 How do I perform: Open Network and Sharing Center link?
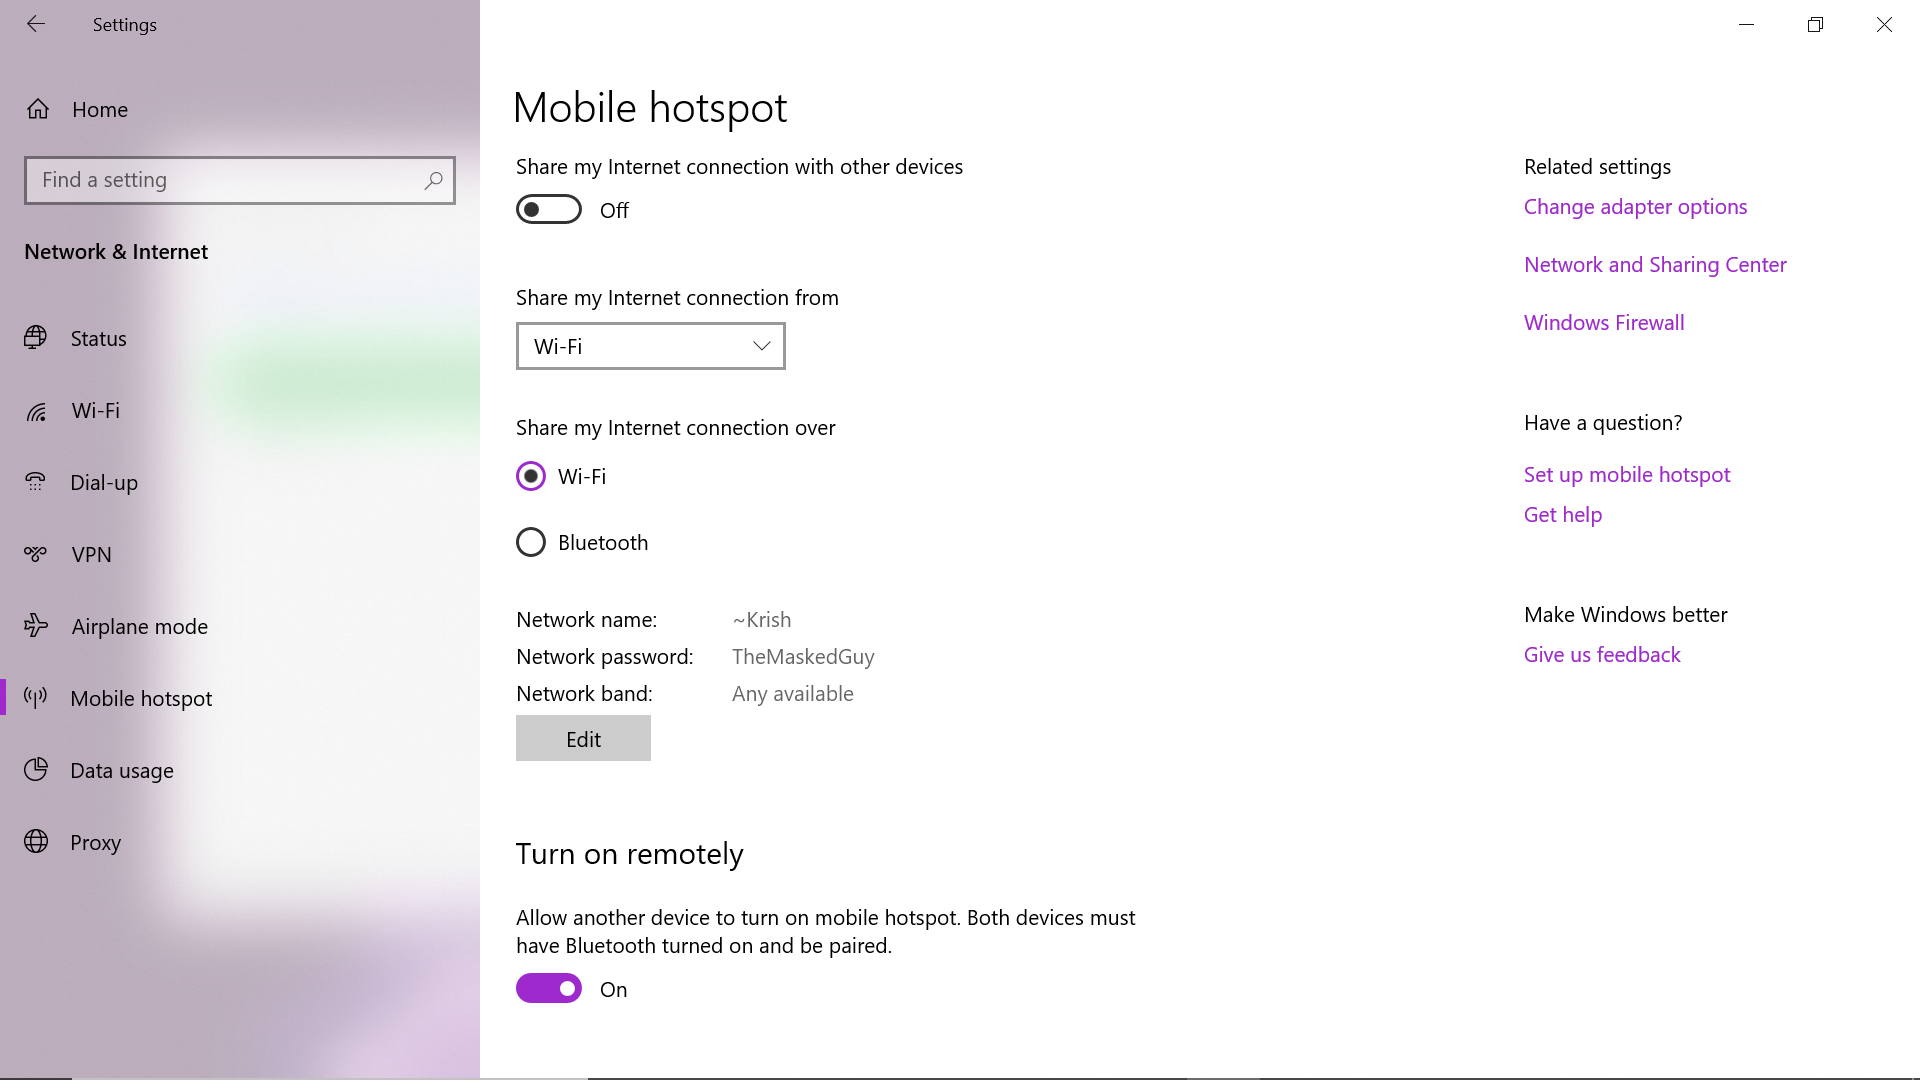click(x=1655, y=264)
